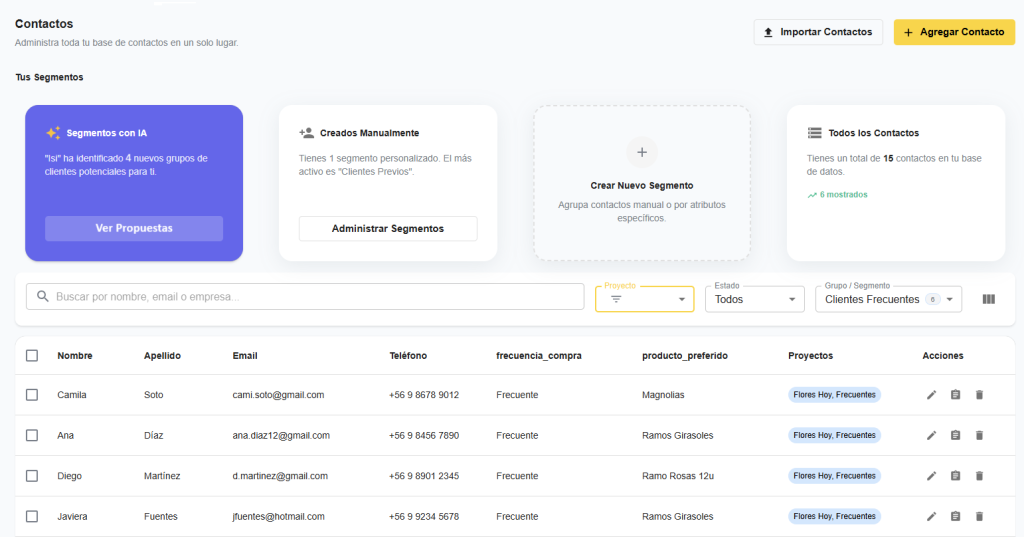Toggle the select-all checkbox in the table header

[x=32, y=356]
